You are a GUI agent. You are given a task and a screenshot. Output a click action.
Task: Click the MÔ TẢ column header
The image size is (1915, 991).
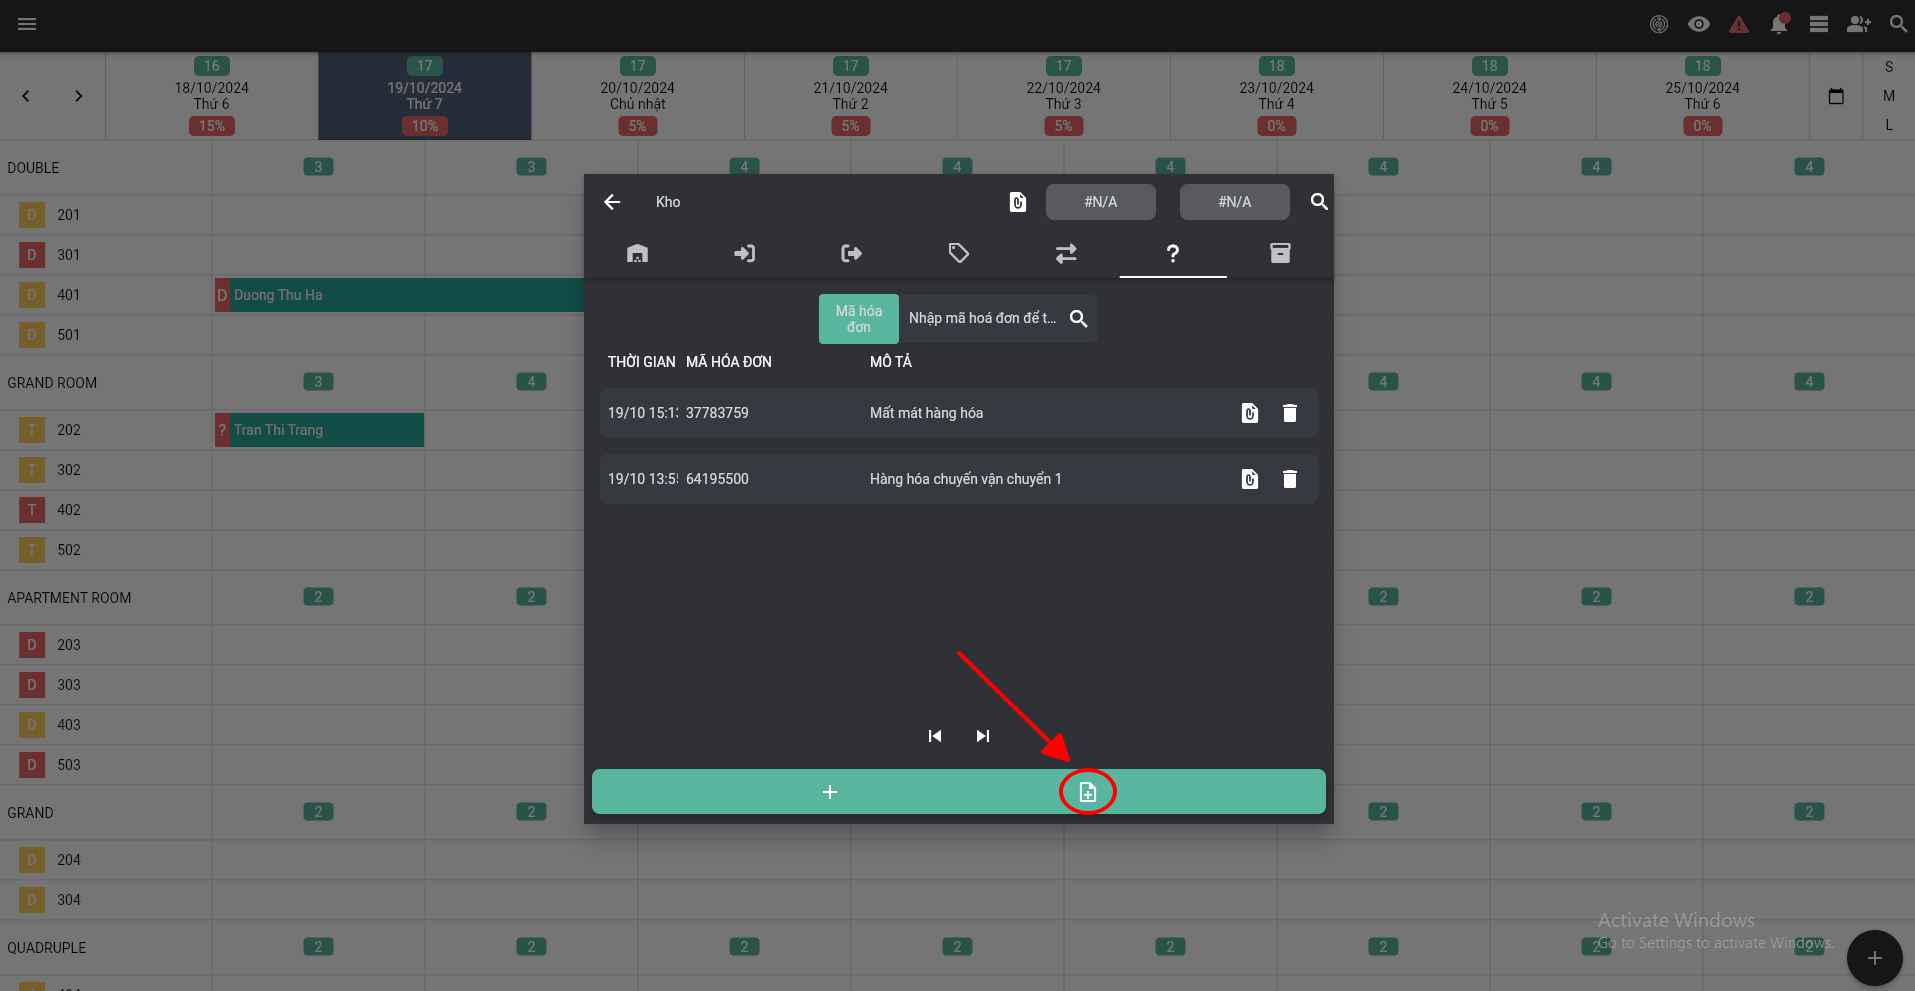click(891, 362)
